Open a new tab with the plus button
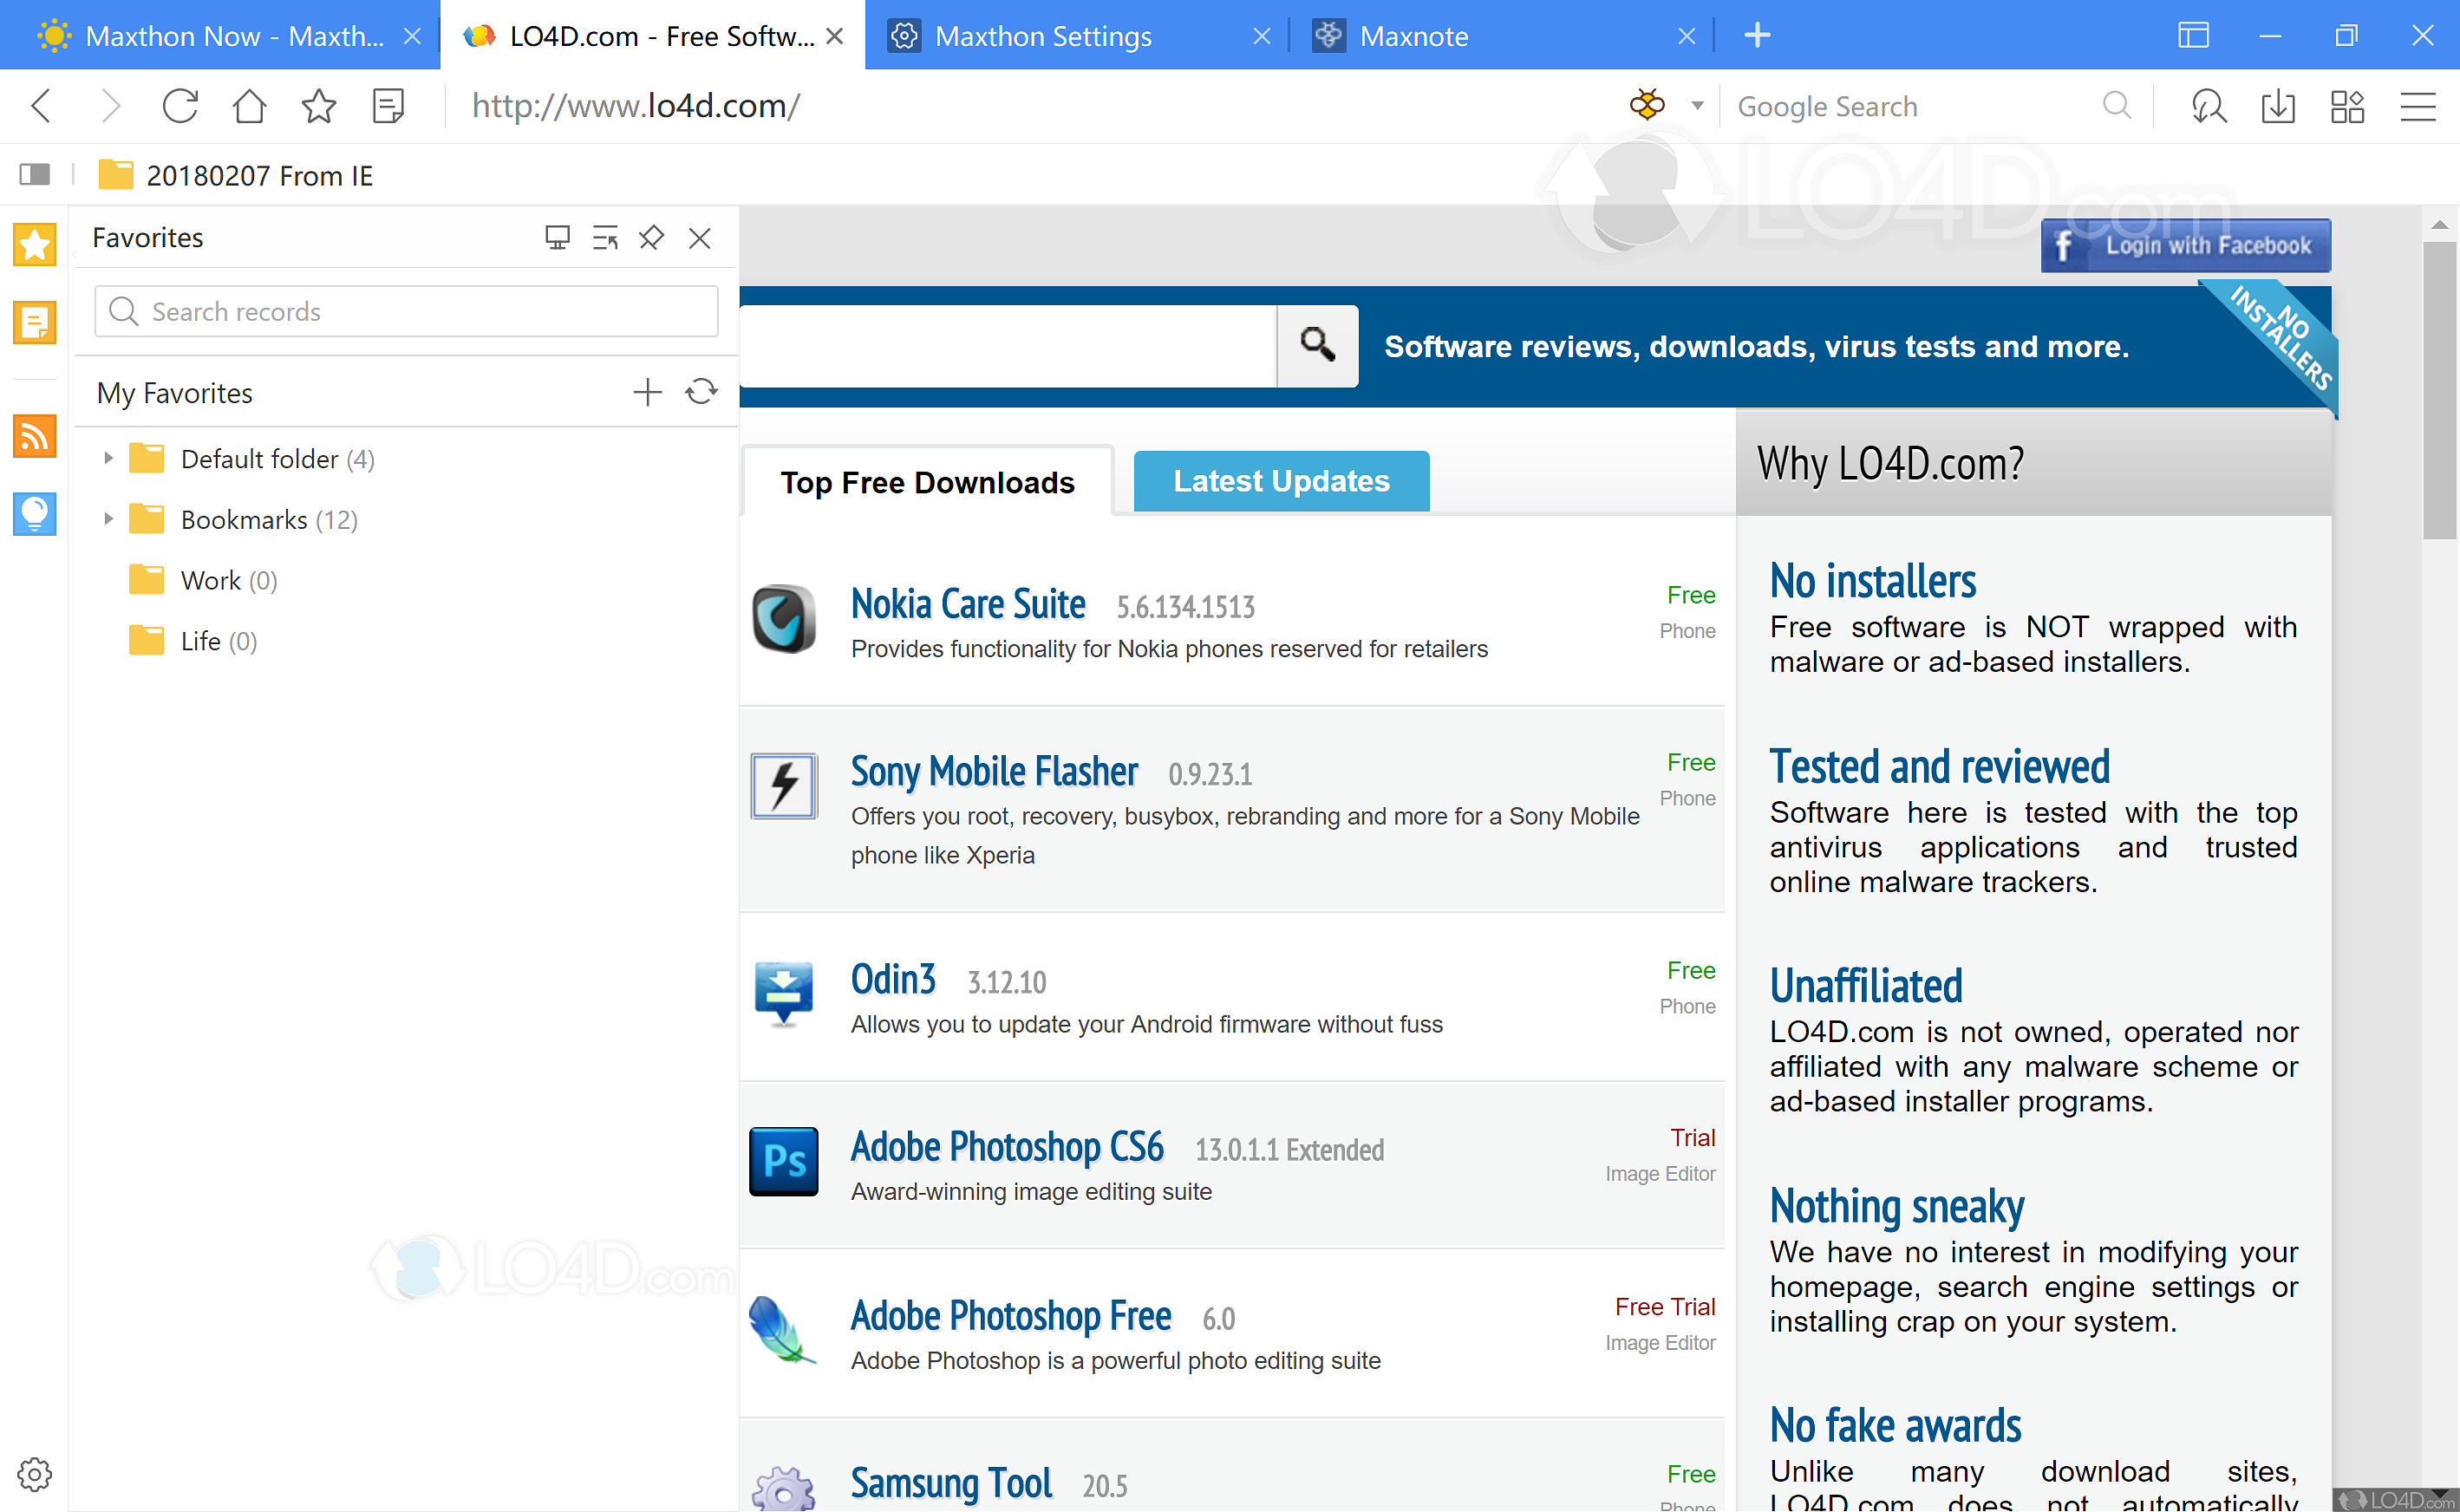Viewport: 2460px width, 1512px height. point(1757,36)
